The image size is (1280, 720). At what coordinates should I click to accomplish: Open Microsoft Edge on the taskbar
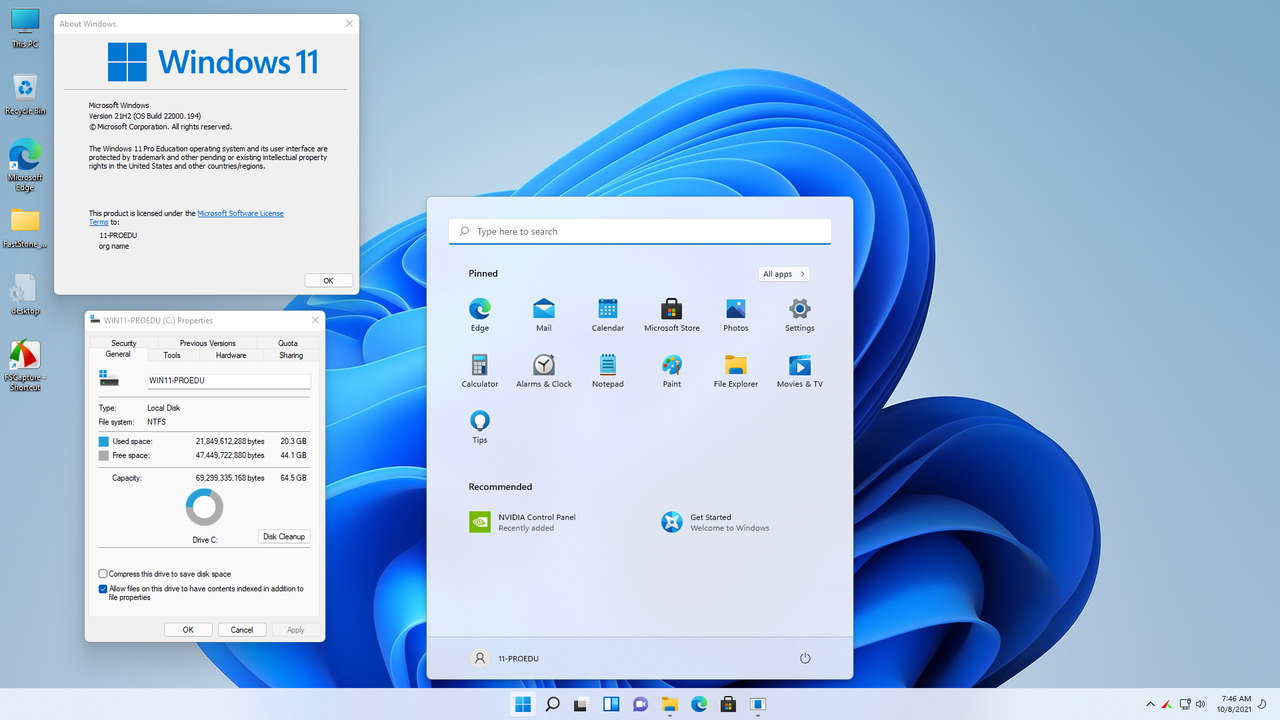pos(699,704)
